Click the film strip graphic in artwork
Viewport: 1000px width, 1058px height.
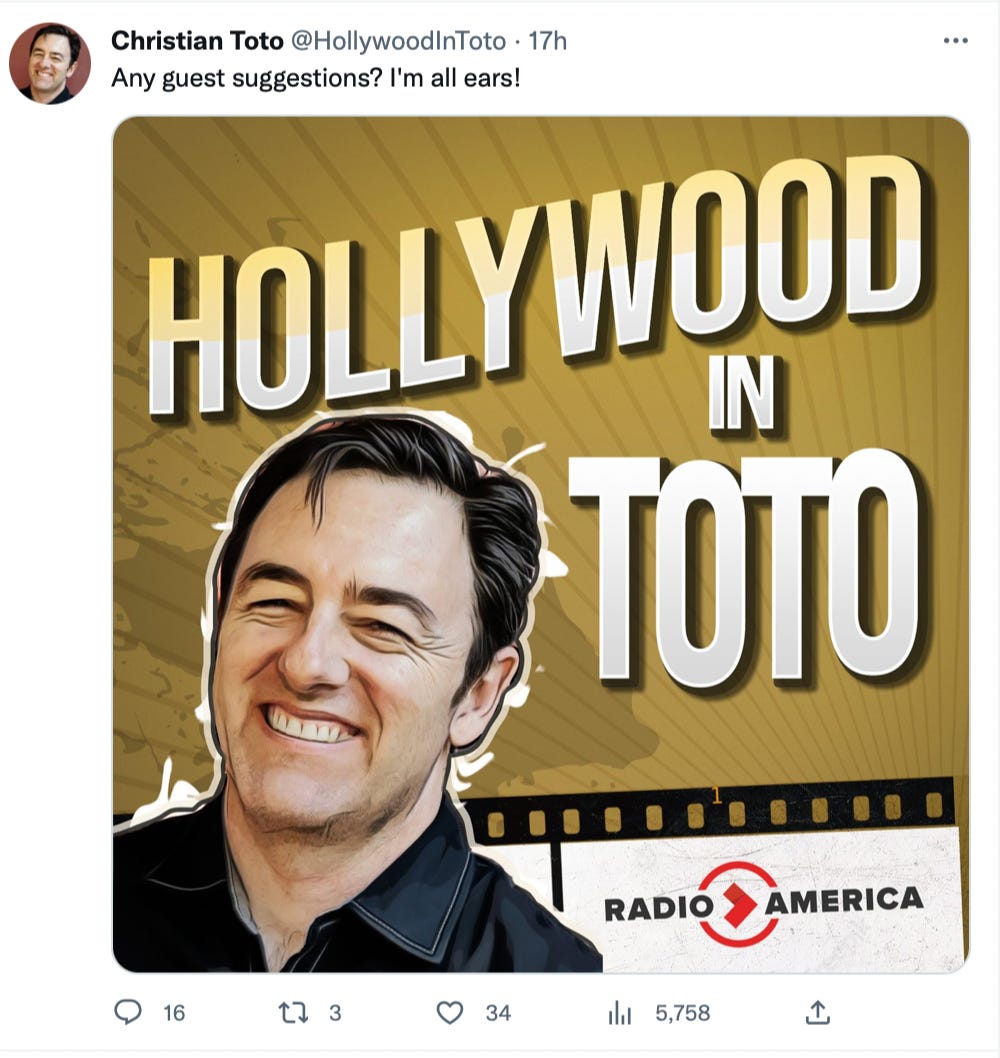click(x=709, y=813)
